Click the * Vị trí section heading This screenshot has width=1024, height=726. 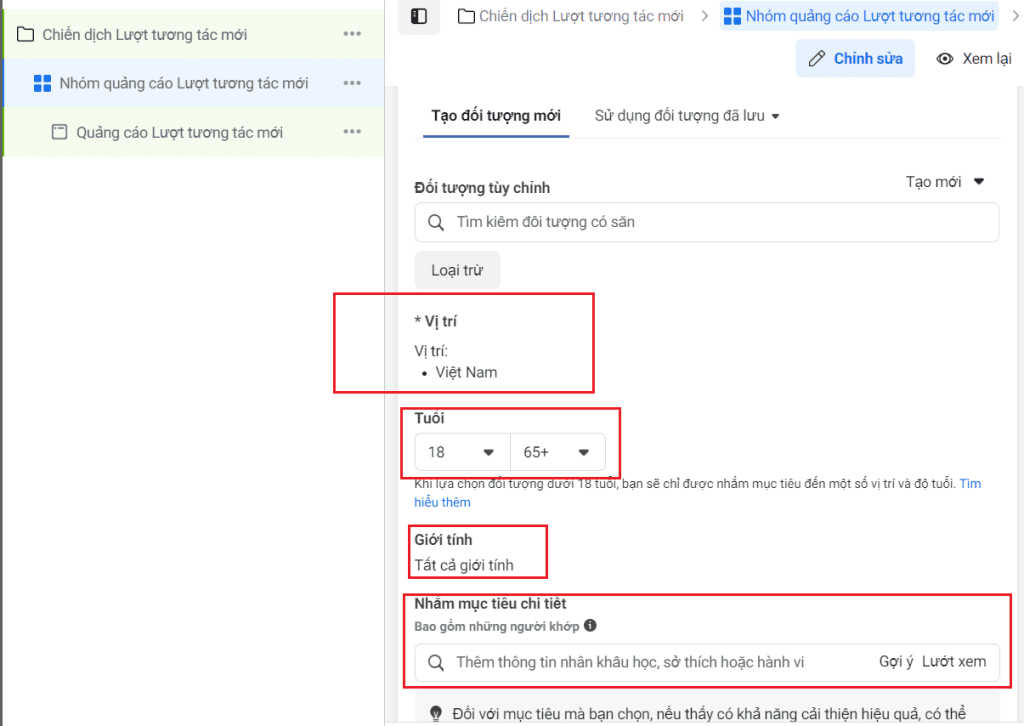tap(436, 321)
